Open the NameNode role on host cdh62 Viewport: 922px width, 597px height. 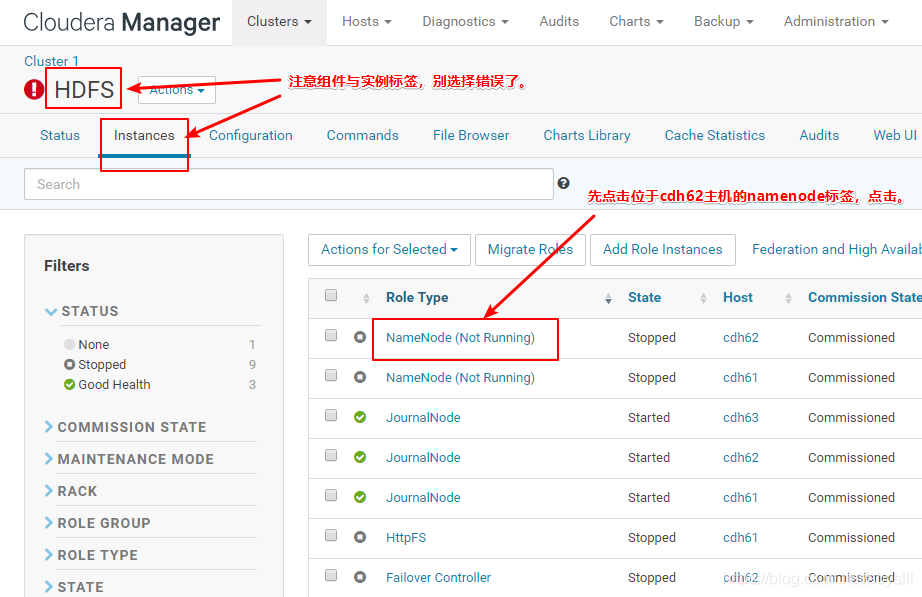point(460,338)
